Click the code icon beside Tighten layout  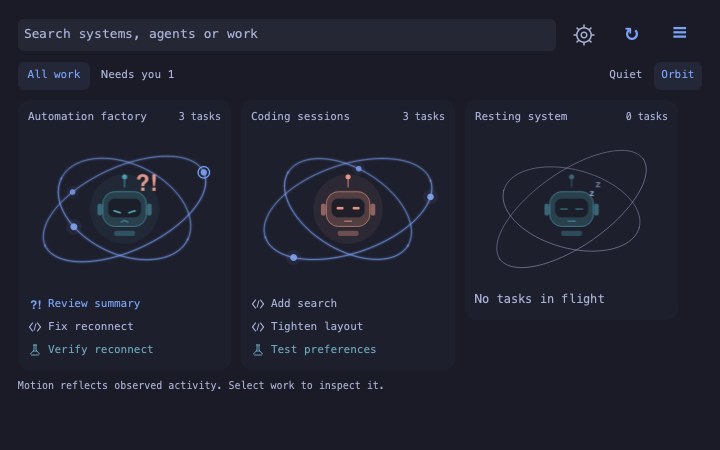[258, 327]
